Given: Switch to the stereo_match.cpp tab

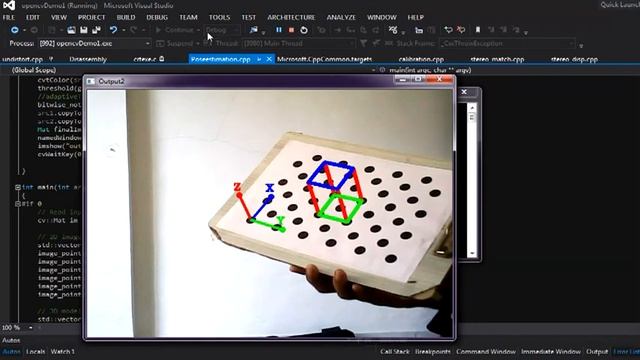Looking at the screenshot, I should pos(497,59).
